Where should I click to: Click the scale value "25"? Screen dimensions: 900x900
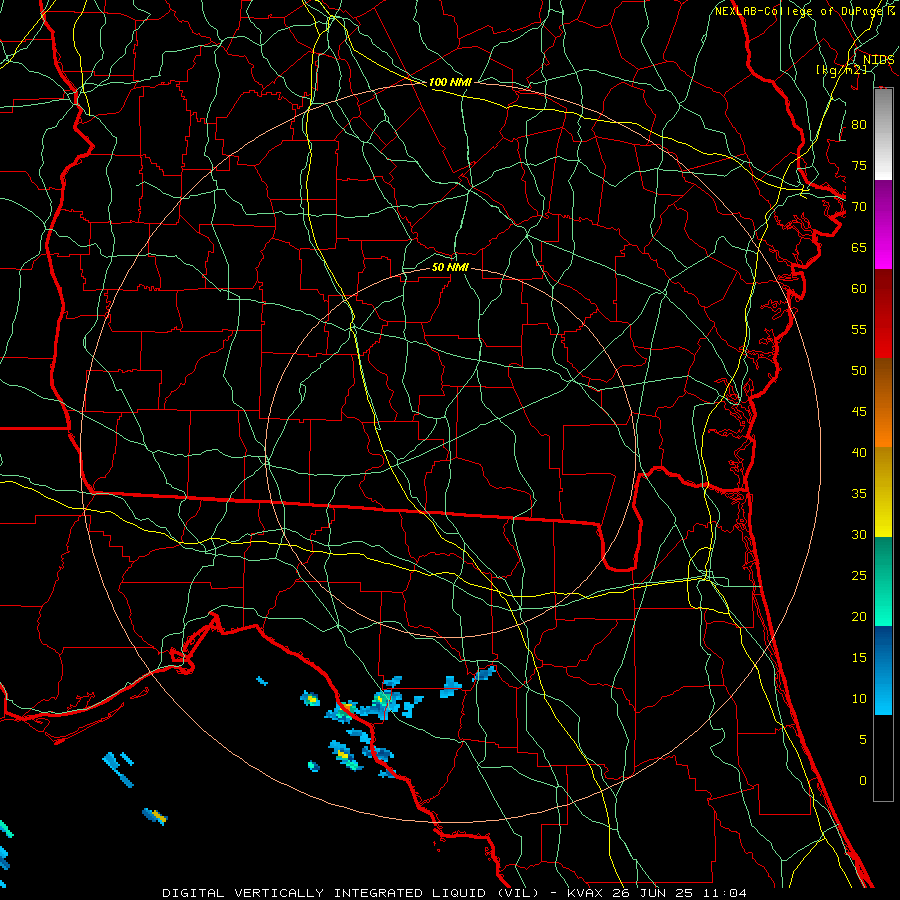(859, 575)
